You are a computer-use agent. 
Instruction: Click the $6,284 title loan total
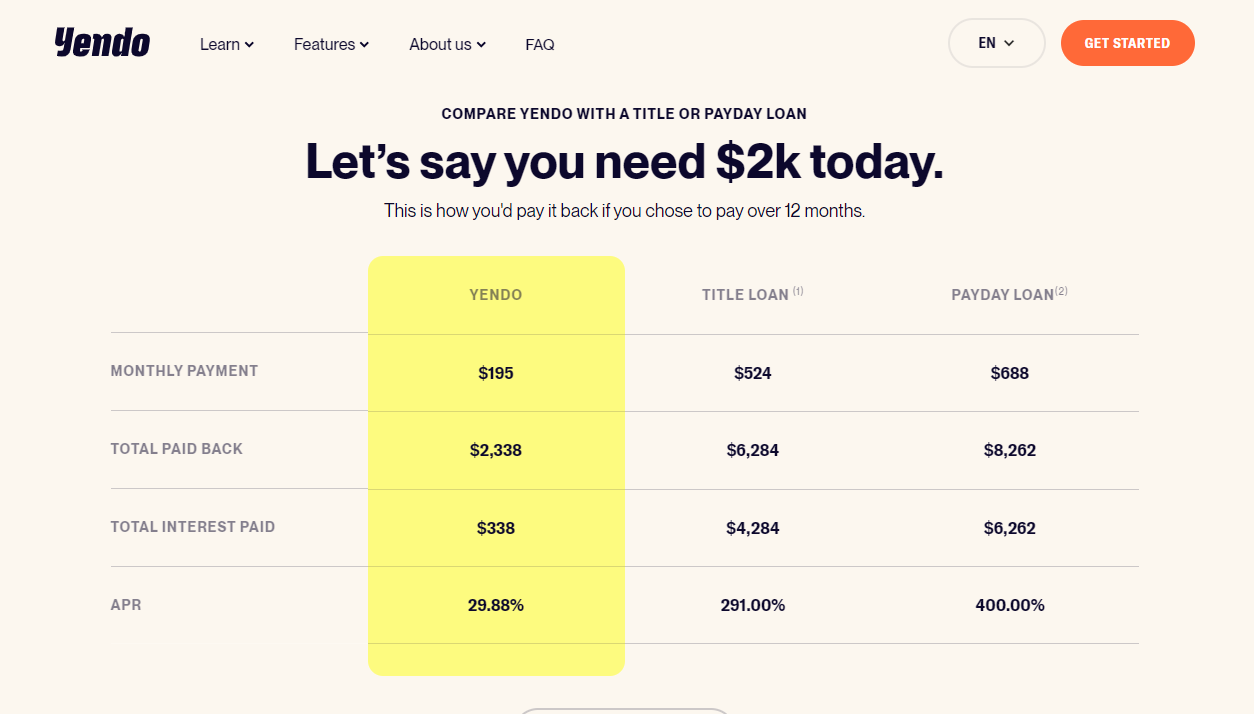tap(753, 450)
